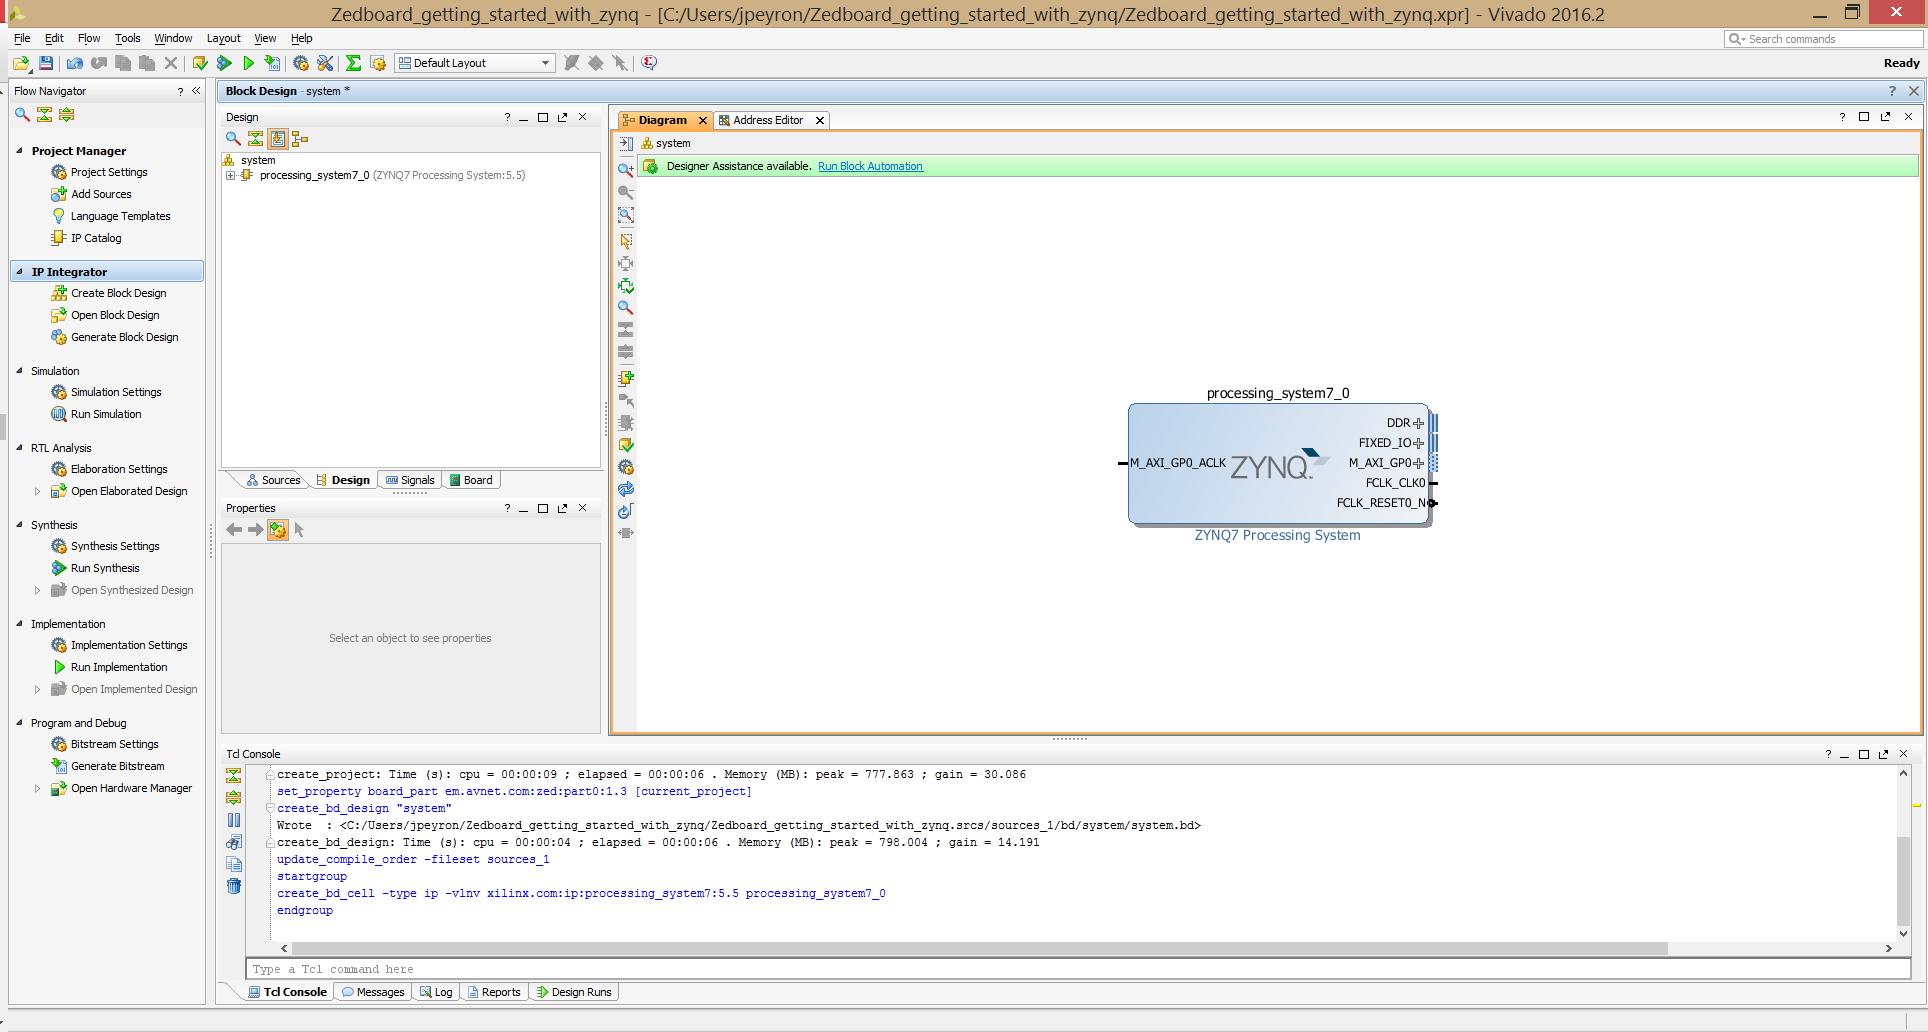The width and height of the screenshot is (1928, 1032).
Task: Click the Search commands field
Action: [x=1824, y=39]
